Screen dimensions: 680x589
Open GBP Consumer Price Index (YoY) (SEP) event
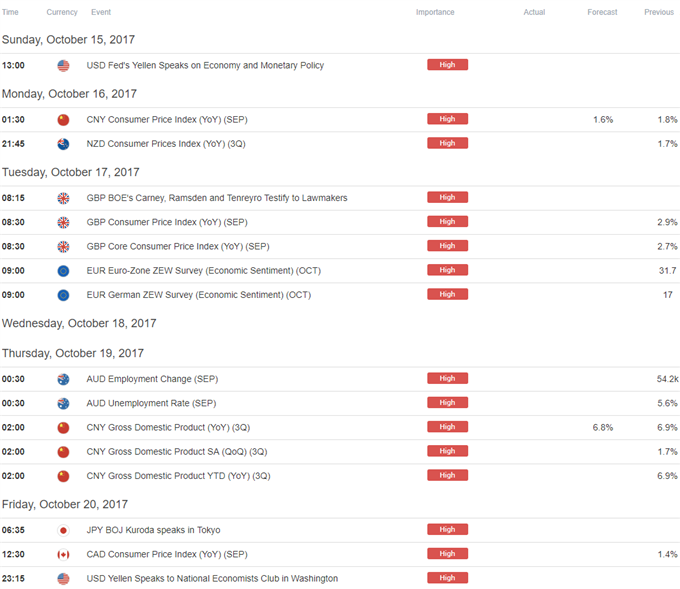click(167, 223)
